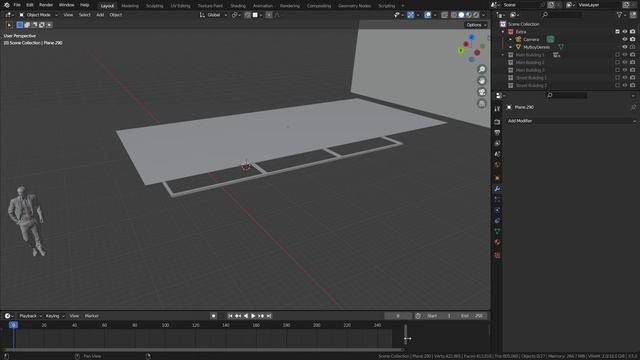The width and height of the screenshot is (640, 360).
Task: Open the Add Modifier dropdown
Action: pyautogui.click(x=571, y=121)
